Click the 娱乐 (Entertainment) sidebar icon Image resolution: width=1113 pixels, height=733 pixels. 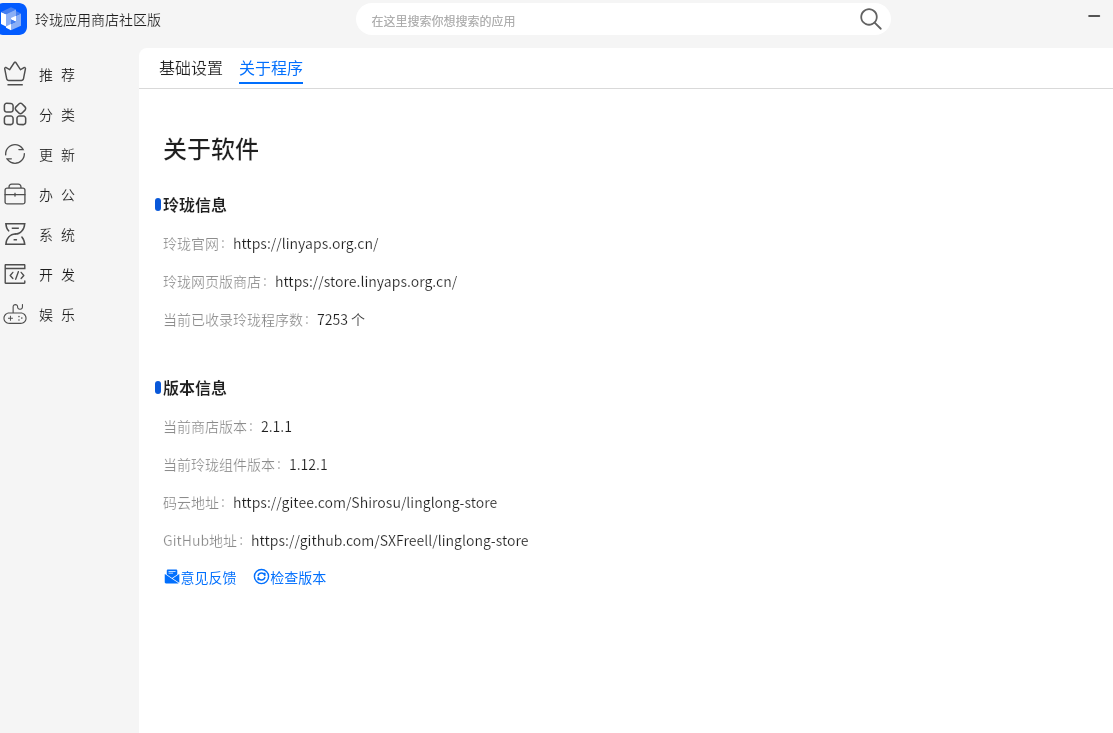15,314
